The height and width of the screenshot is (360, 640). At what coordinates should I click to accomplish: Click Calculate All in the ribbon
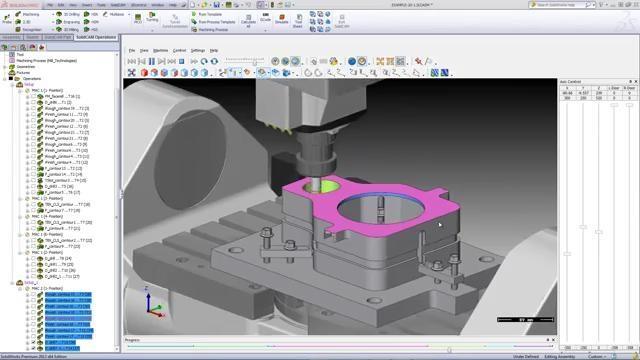click(248, 21)
